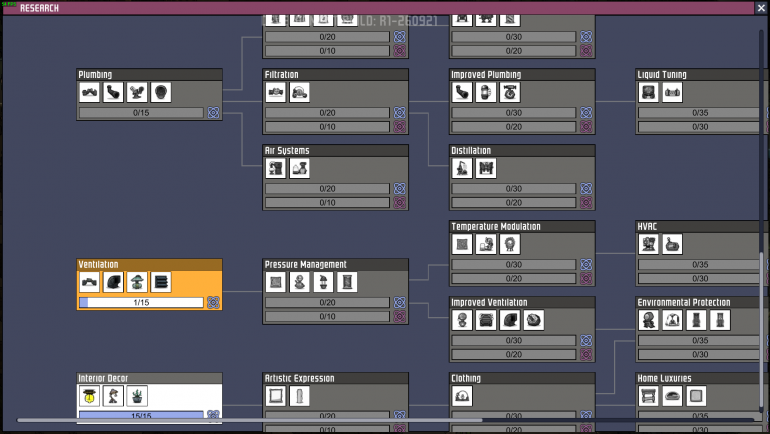Image resolution: width=770 pixels, height=434 pixels.
Task: Click the "0/20" value in Temperature Modulation
Action: click(514, 278)
